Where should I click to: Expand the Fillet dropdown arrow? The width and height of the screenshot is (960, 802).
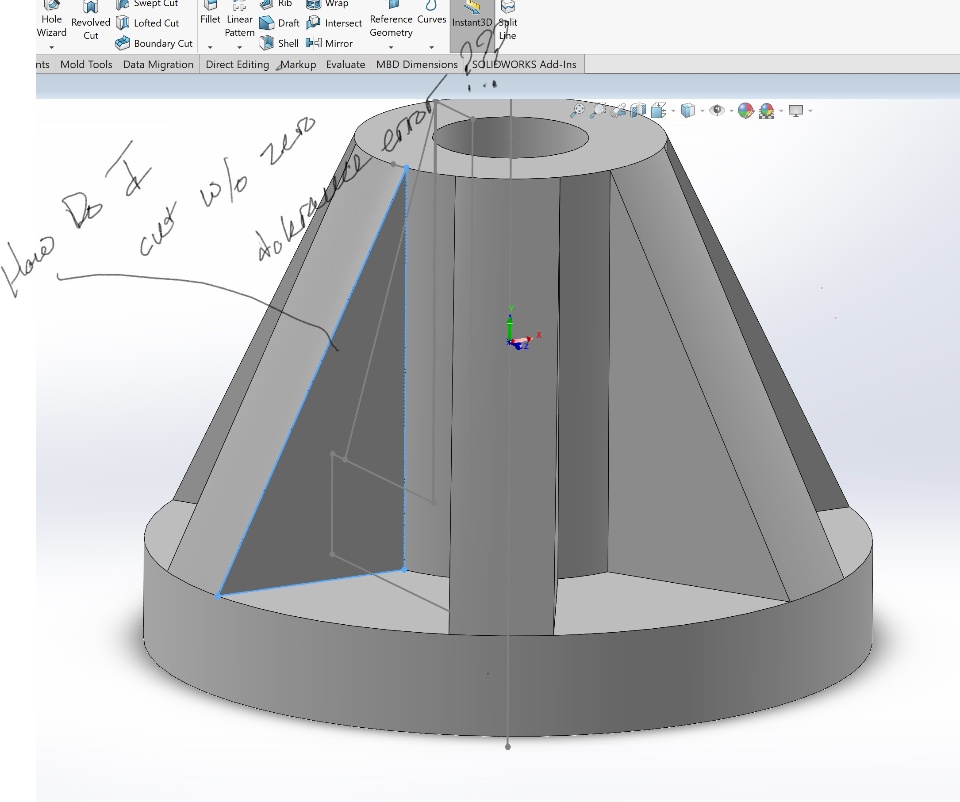[210, 47]
